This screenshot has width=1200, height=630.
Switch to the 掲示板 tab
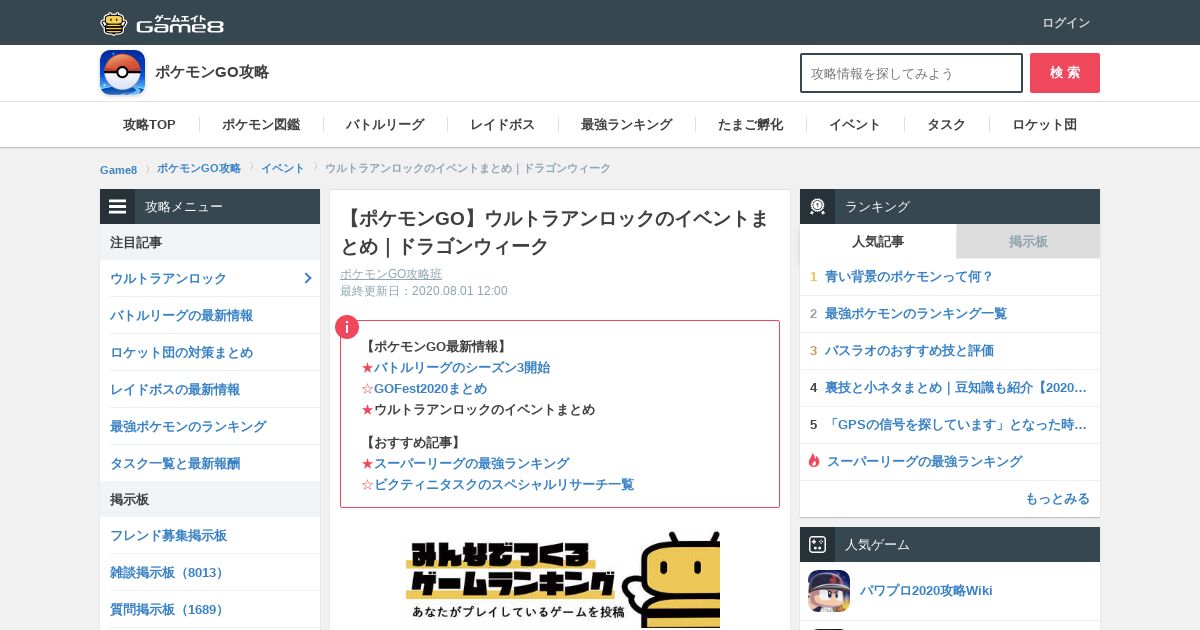tap(1028, 241)
